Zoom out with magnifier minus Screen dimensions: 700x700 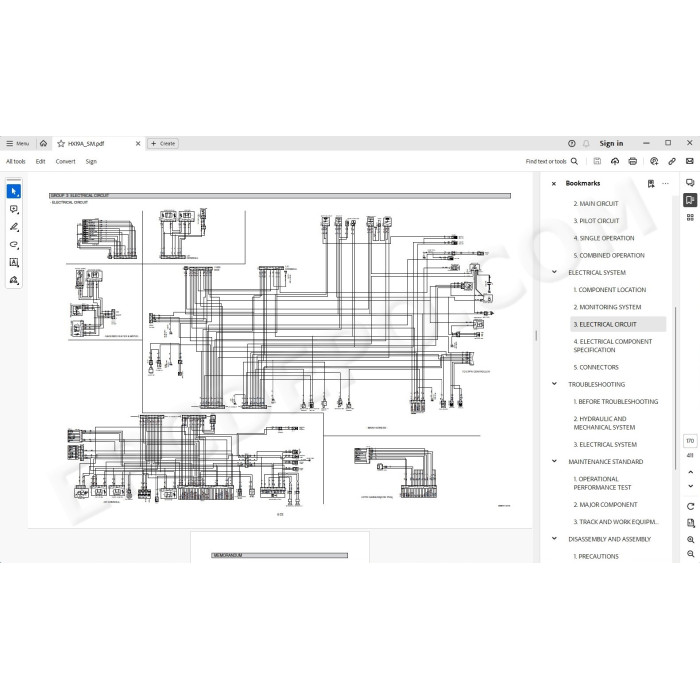click(690, 554)
